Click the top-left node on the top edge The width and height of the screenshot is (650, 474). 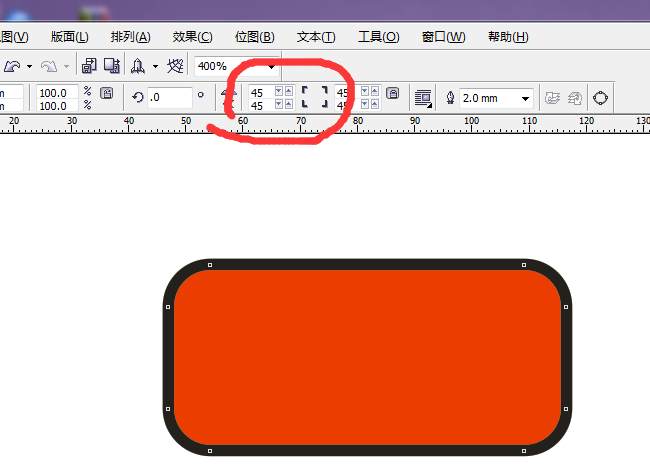(210, 265)
